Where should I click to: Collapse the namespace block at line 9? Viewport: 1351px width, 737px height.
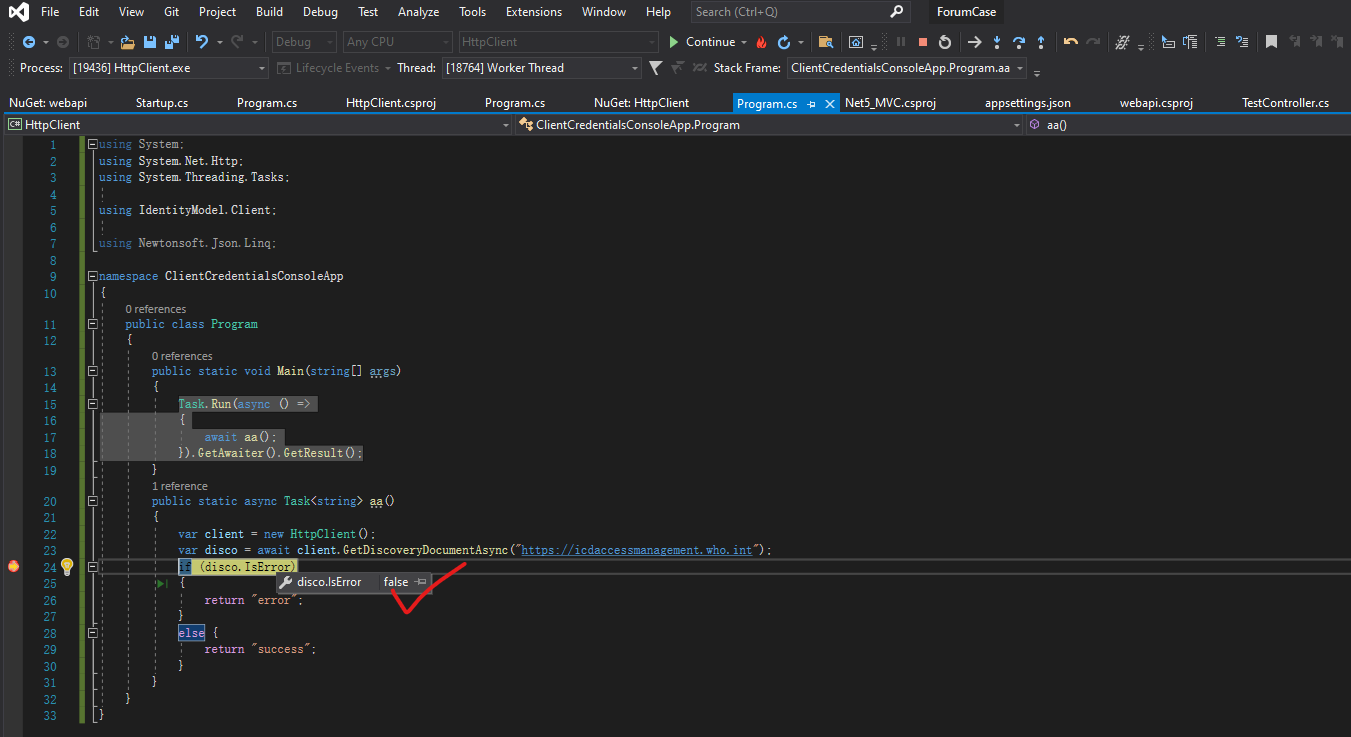92,276
